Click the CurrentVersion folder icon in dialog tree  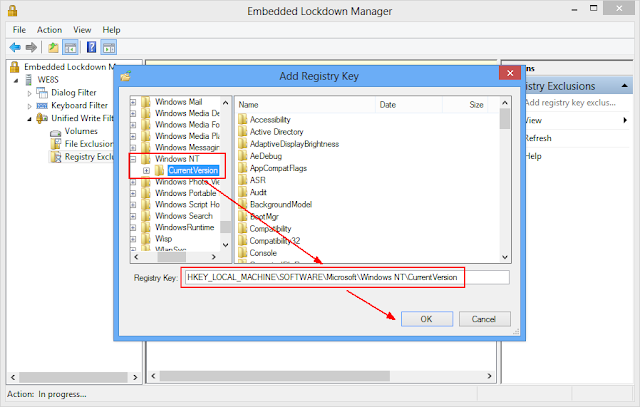tap(160, 170)
